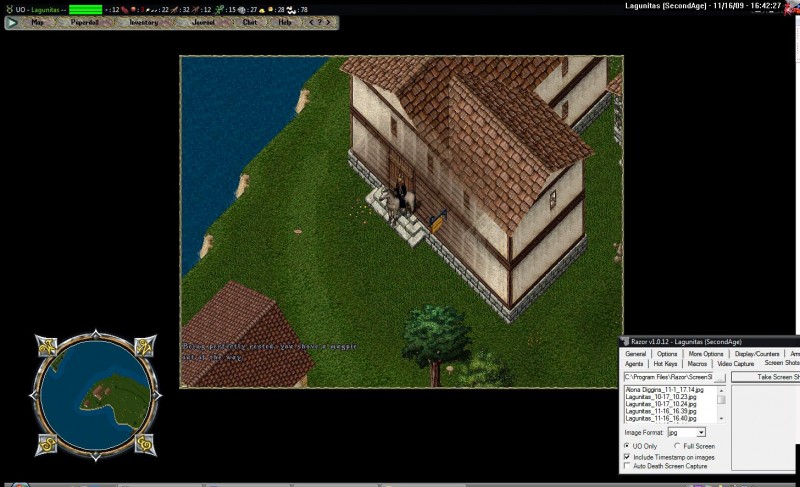Image resolution: width=800 pixels, height=487 pixels.
Task: Click the question mark icon in the menu bar
Action: 322,22
